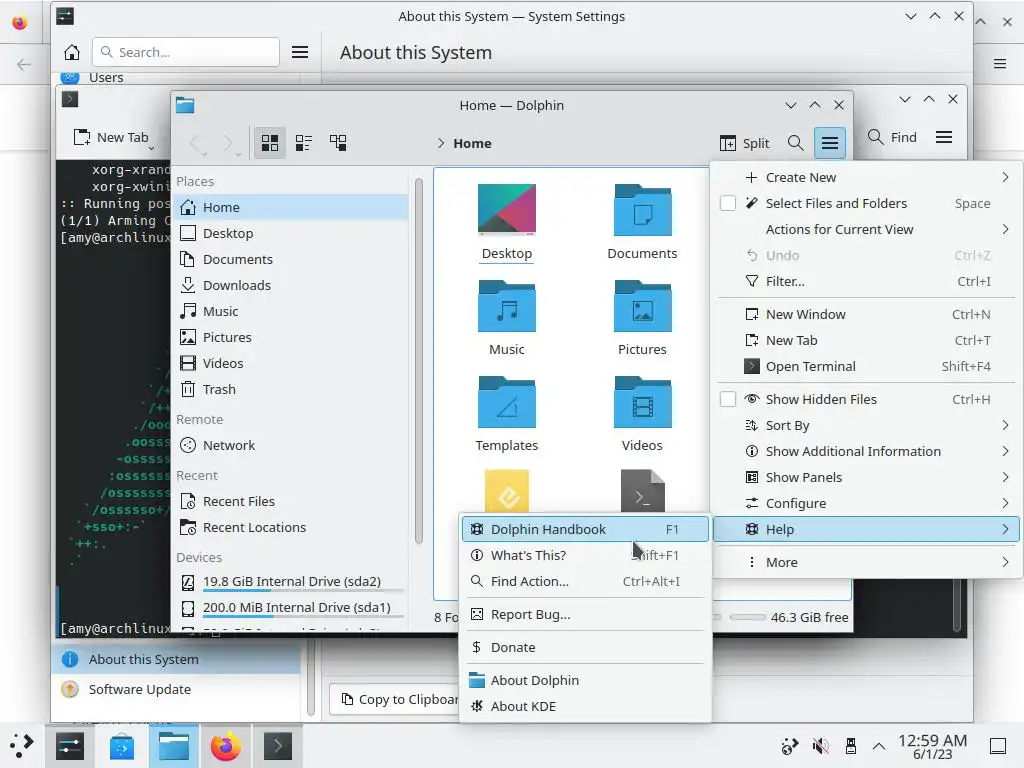Select Network under Remote
Image resolution: width=1024 pixels, height=768 pixels.
tap(290, 445)
